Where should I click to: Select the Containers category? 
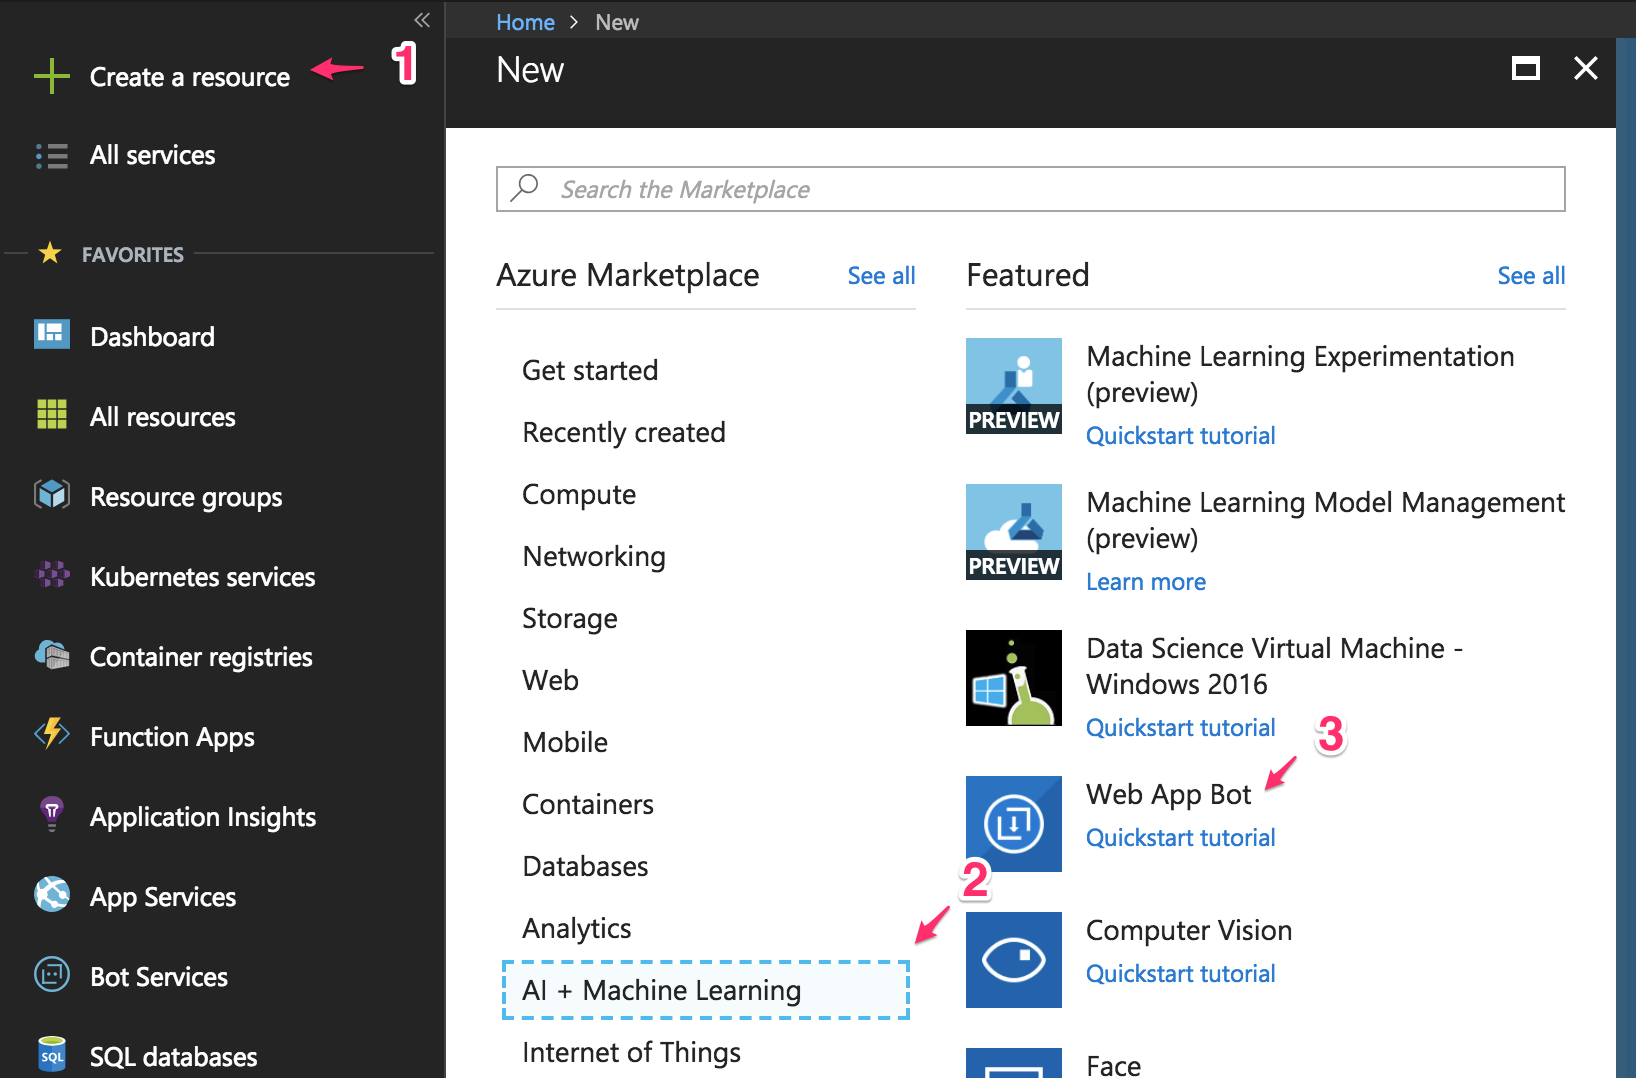(588, 804)
